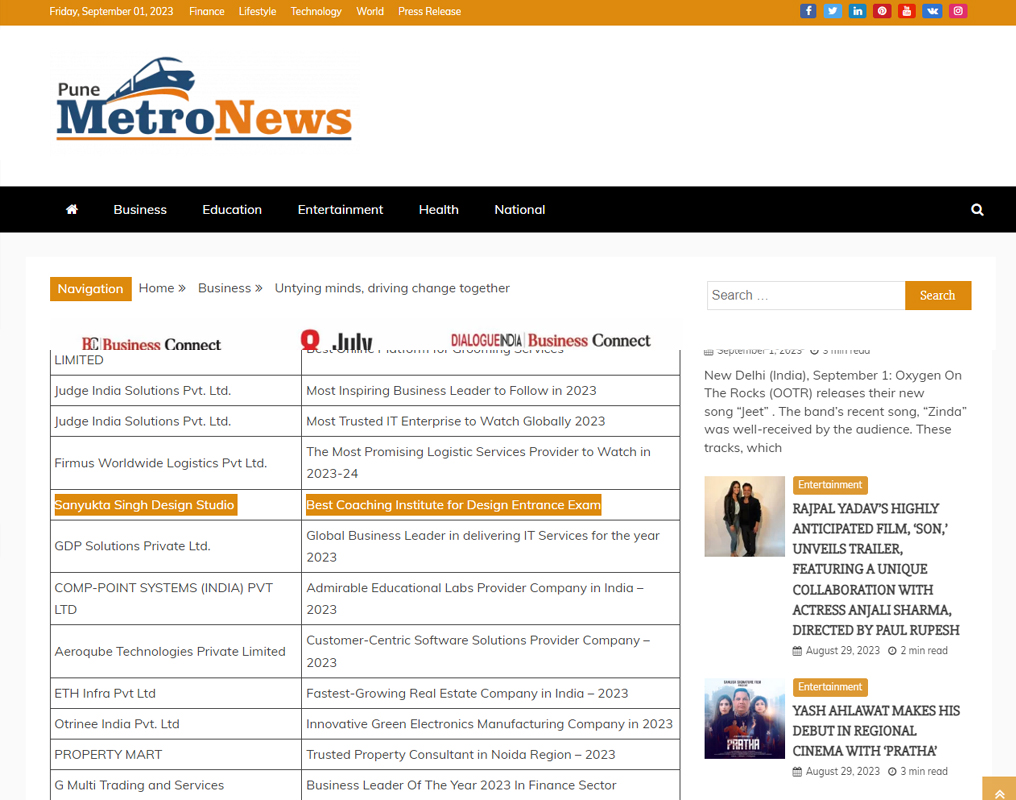Click Best Coaching Institute for Design Entrance Exam
This screenshot has height=800, width=1016.
[x=454, y=505]
